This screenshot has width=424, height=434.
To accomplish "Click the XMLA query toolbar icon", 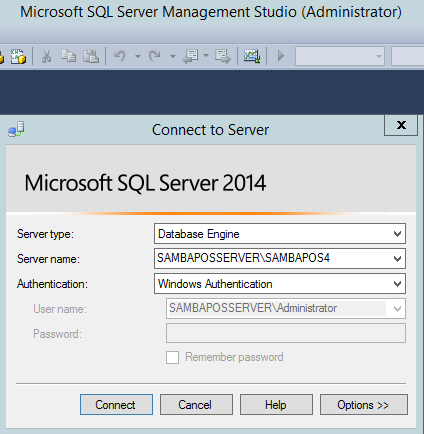I will [x=18, y=56].
